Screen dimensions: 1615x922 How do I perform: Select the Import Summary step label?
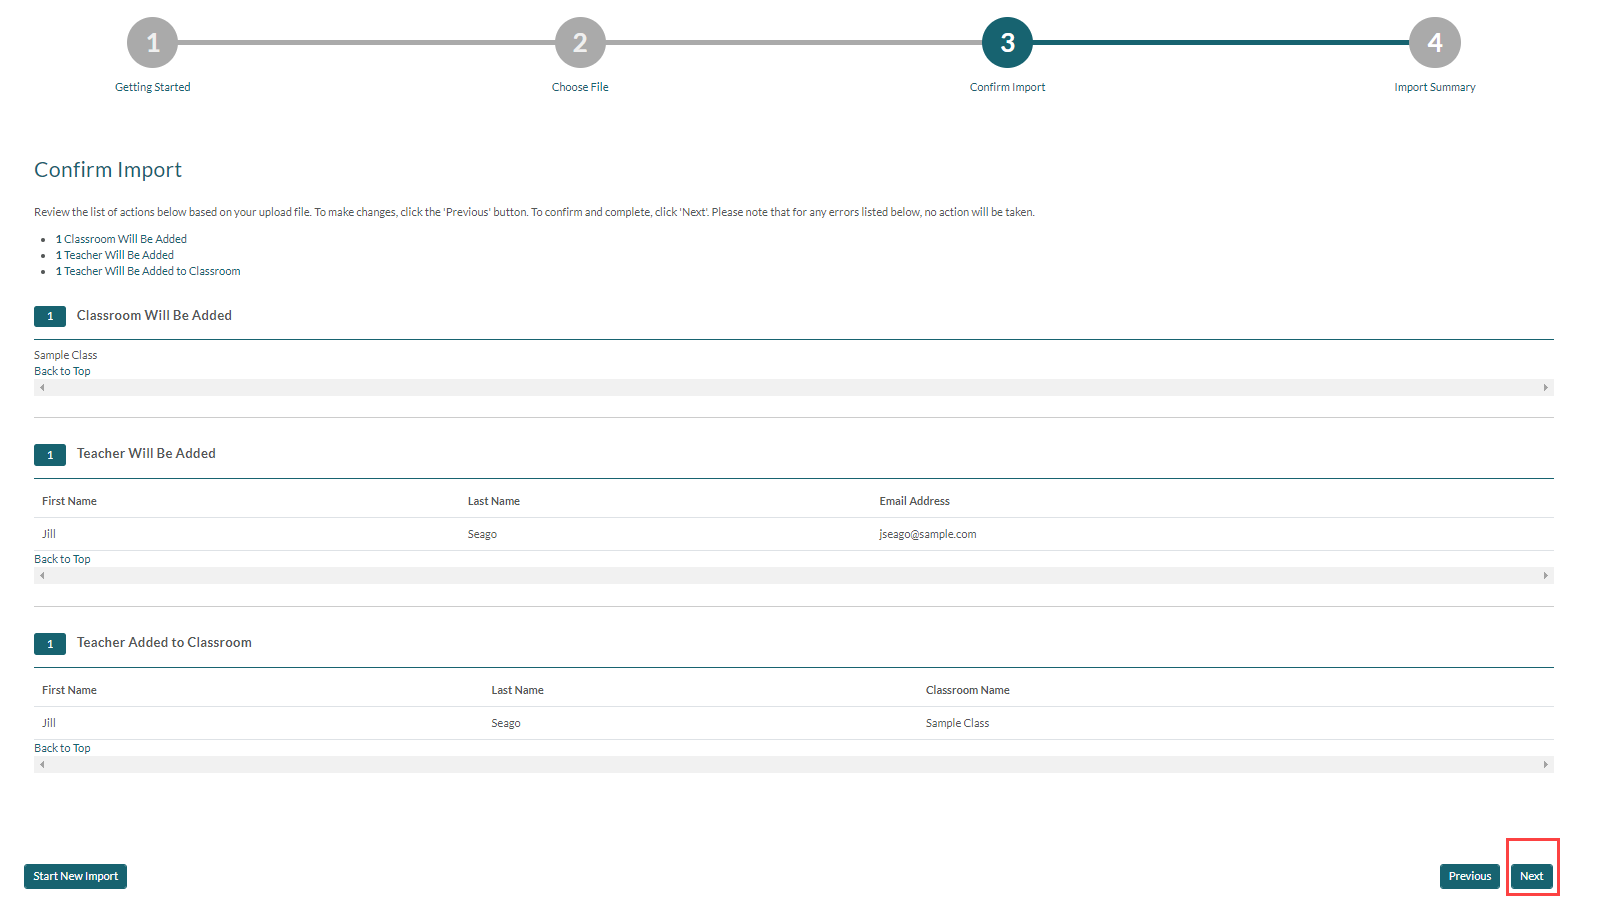pyautogui.click(x=1434, y=87)
